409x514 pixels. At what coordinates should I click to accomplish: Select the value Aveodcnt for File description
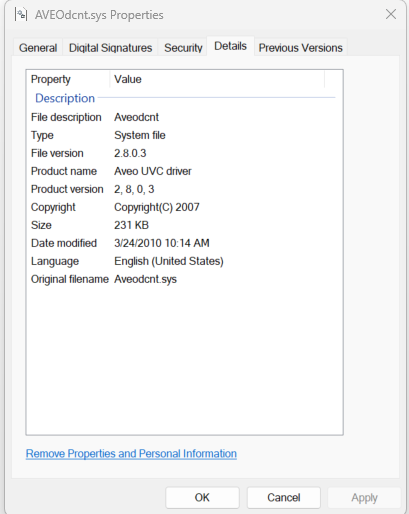click(137, 117)
